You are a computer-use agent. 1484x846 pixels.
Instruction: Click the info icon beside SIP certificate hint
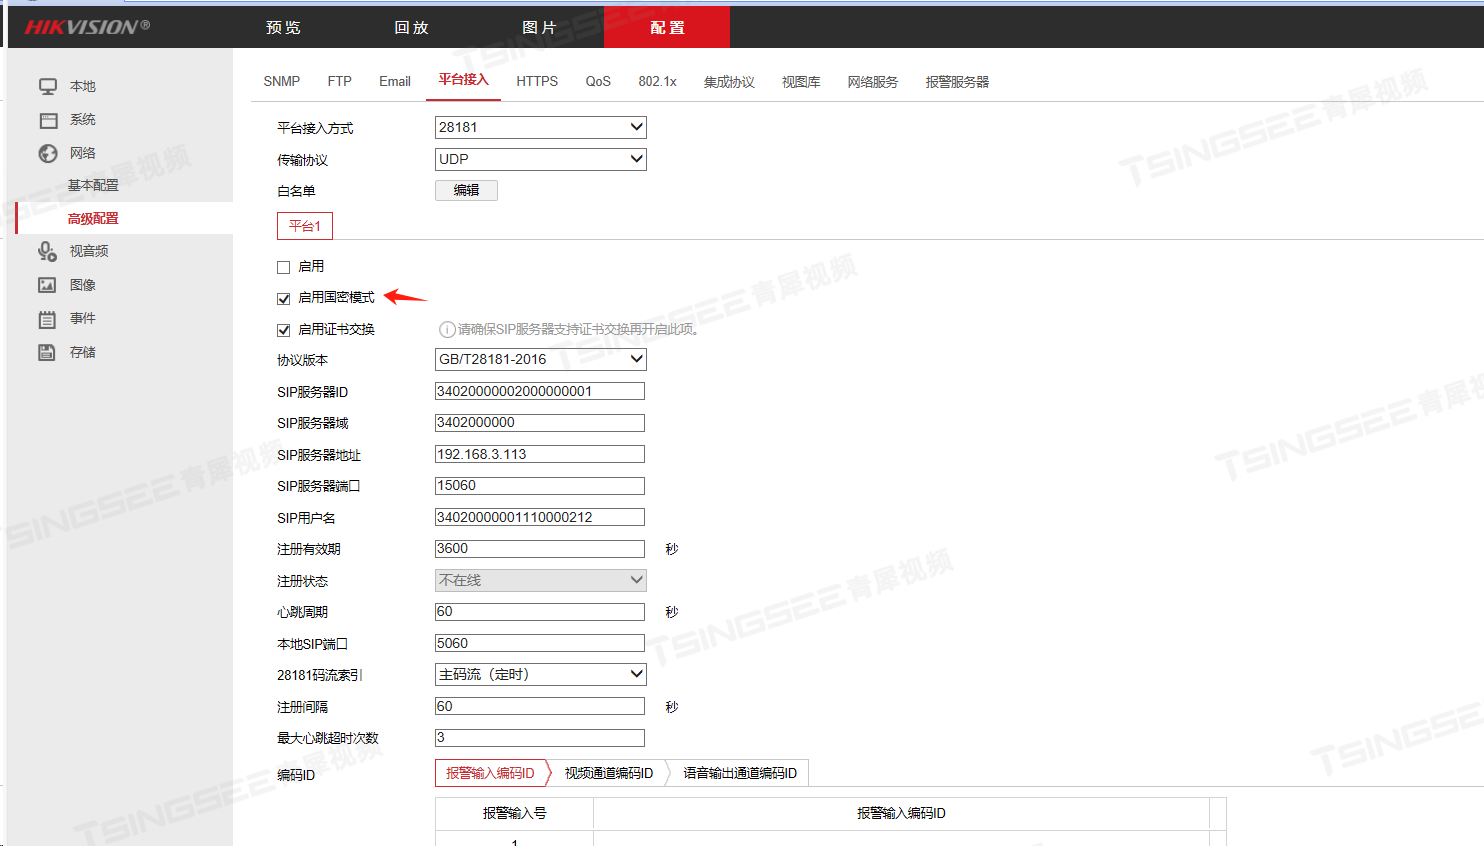447,329
